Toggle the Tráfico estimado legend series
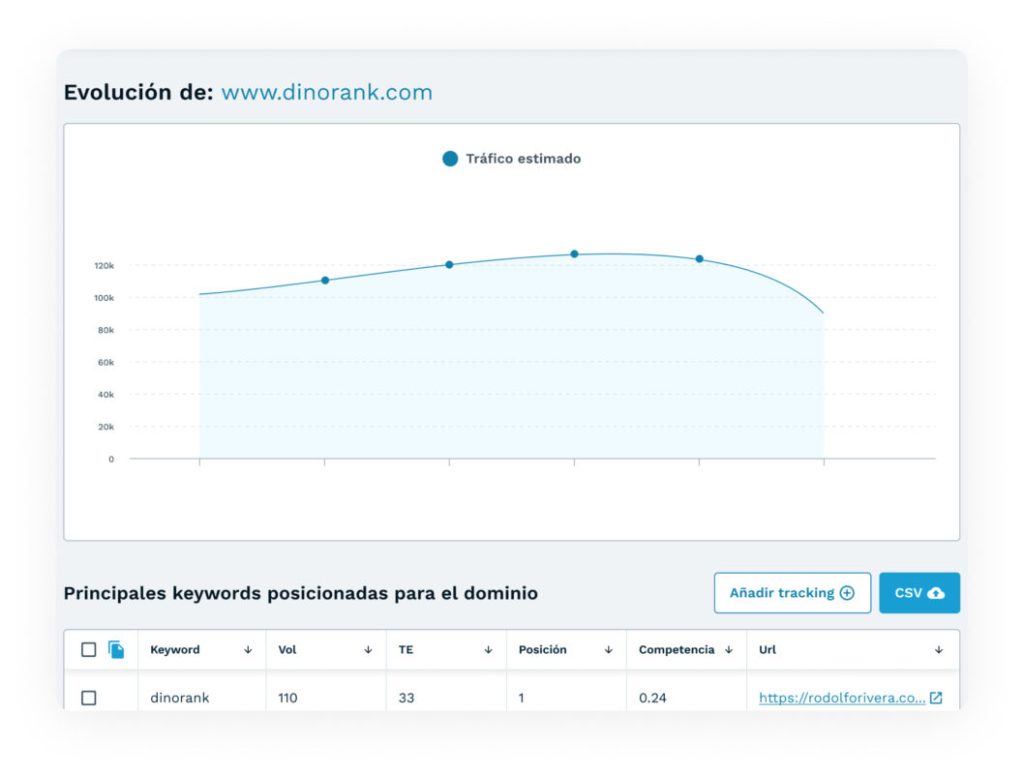Screen dimensions: 1024x774 coord(511,159)
